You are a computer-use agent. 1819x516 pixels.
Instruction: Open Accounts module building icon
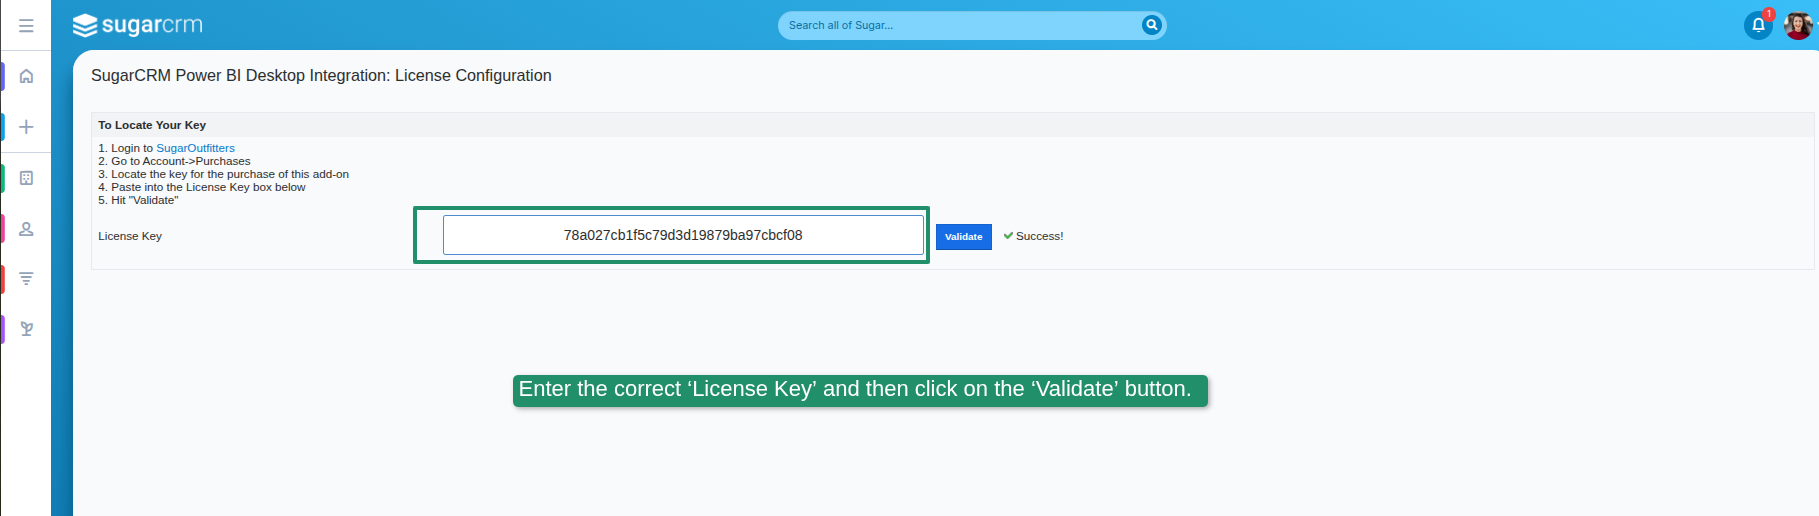(27, 178)
